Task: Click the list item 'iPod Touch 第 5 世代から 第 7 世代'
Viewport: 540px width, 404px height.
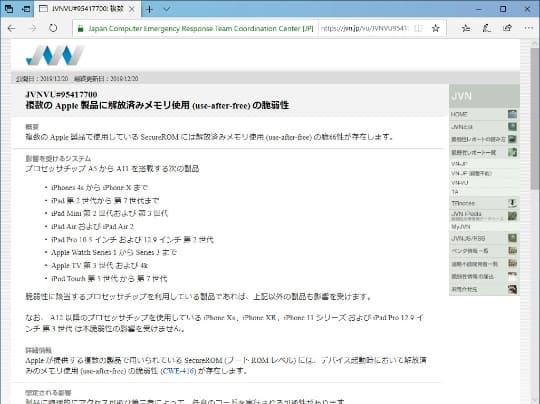Action: 109,279
